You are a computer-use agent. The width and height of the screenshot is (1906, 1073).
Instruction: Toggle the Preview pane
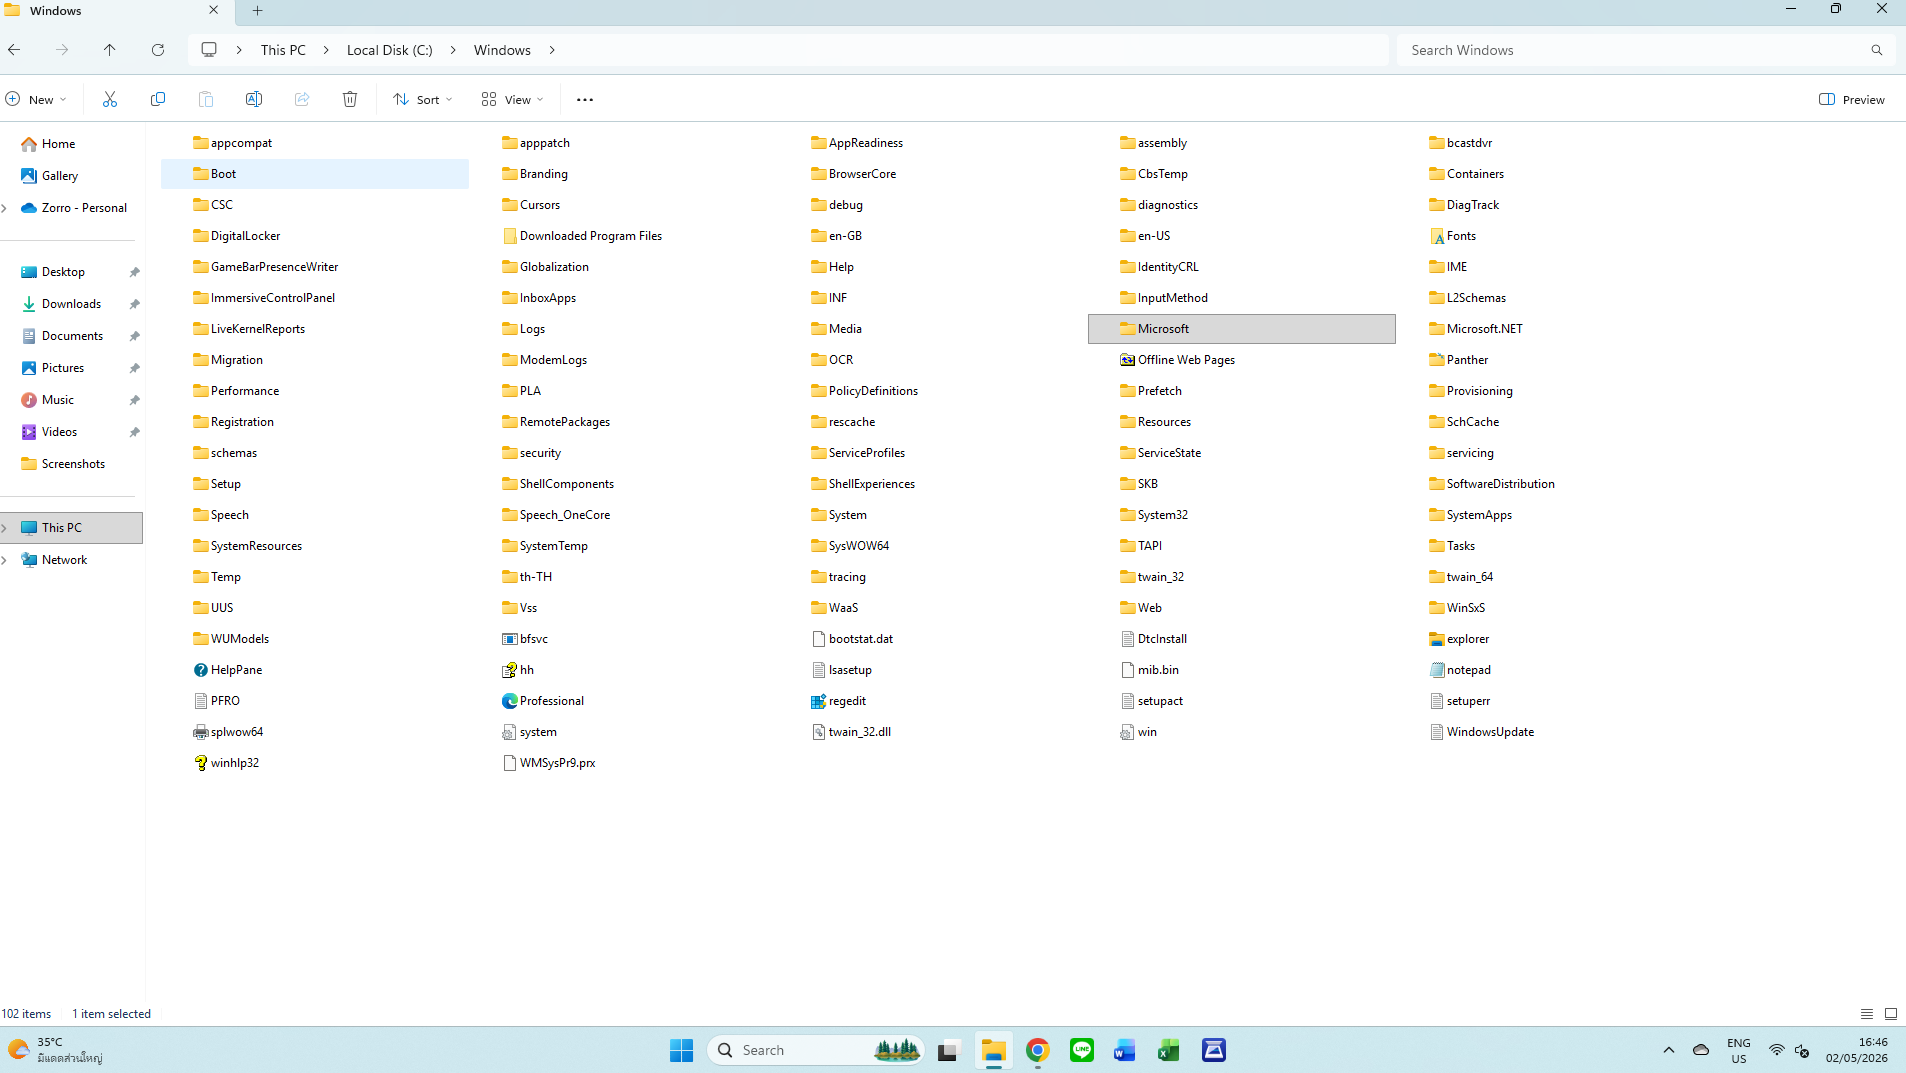1851,99
